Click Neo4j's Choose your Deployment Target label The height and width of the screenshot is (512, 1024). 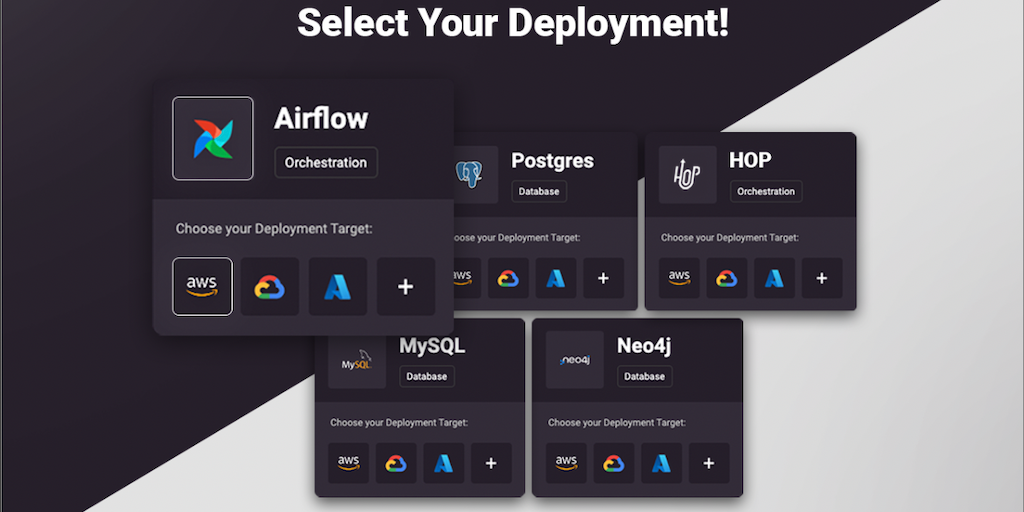coord(616,423)
